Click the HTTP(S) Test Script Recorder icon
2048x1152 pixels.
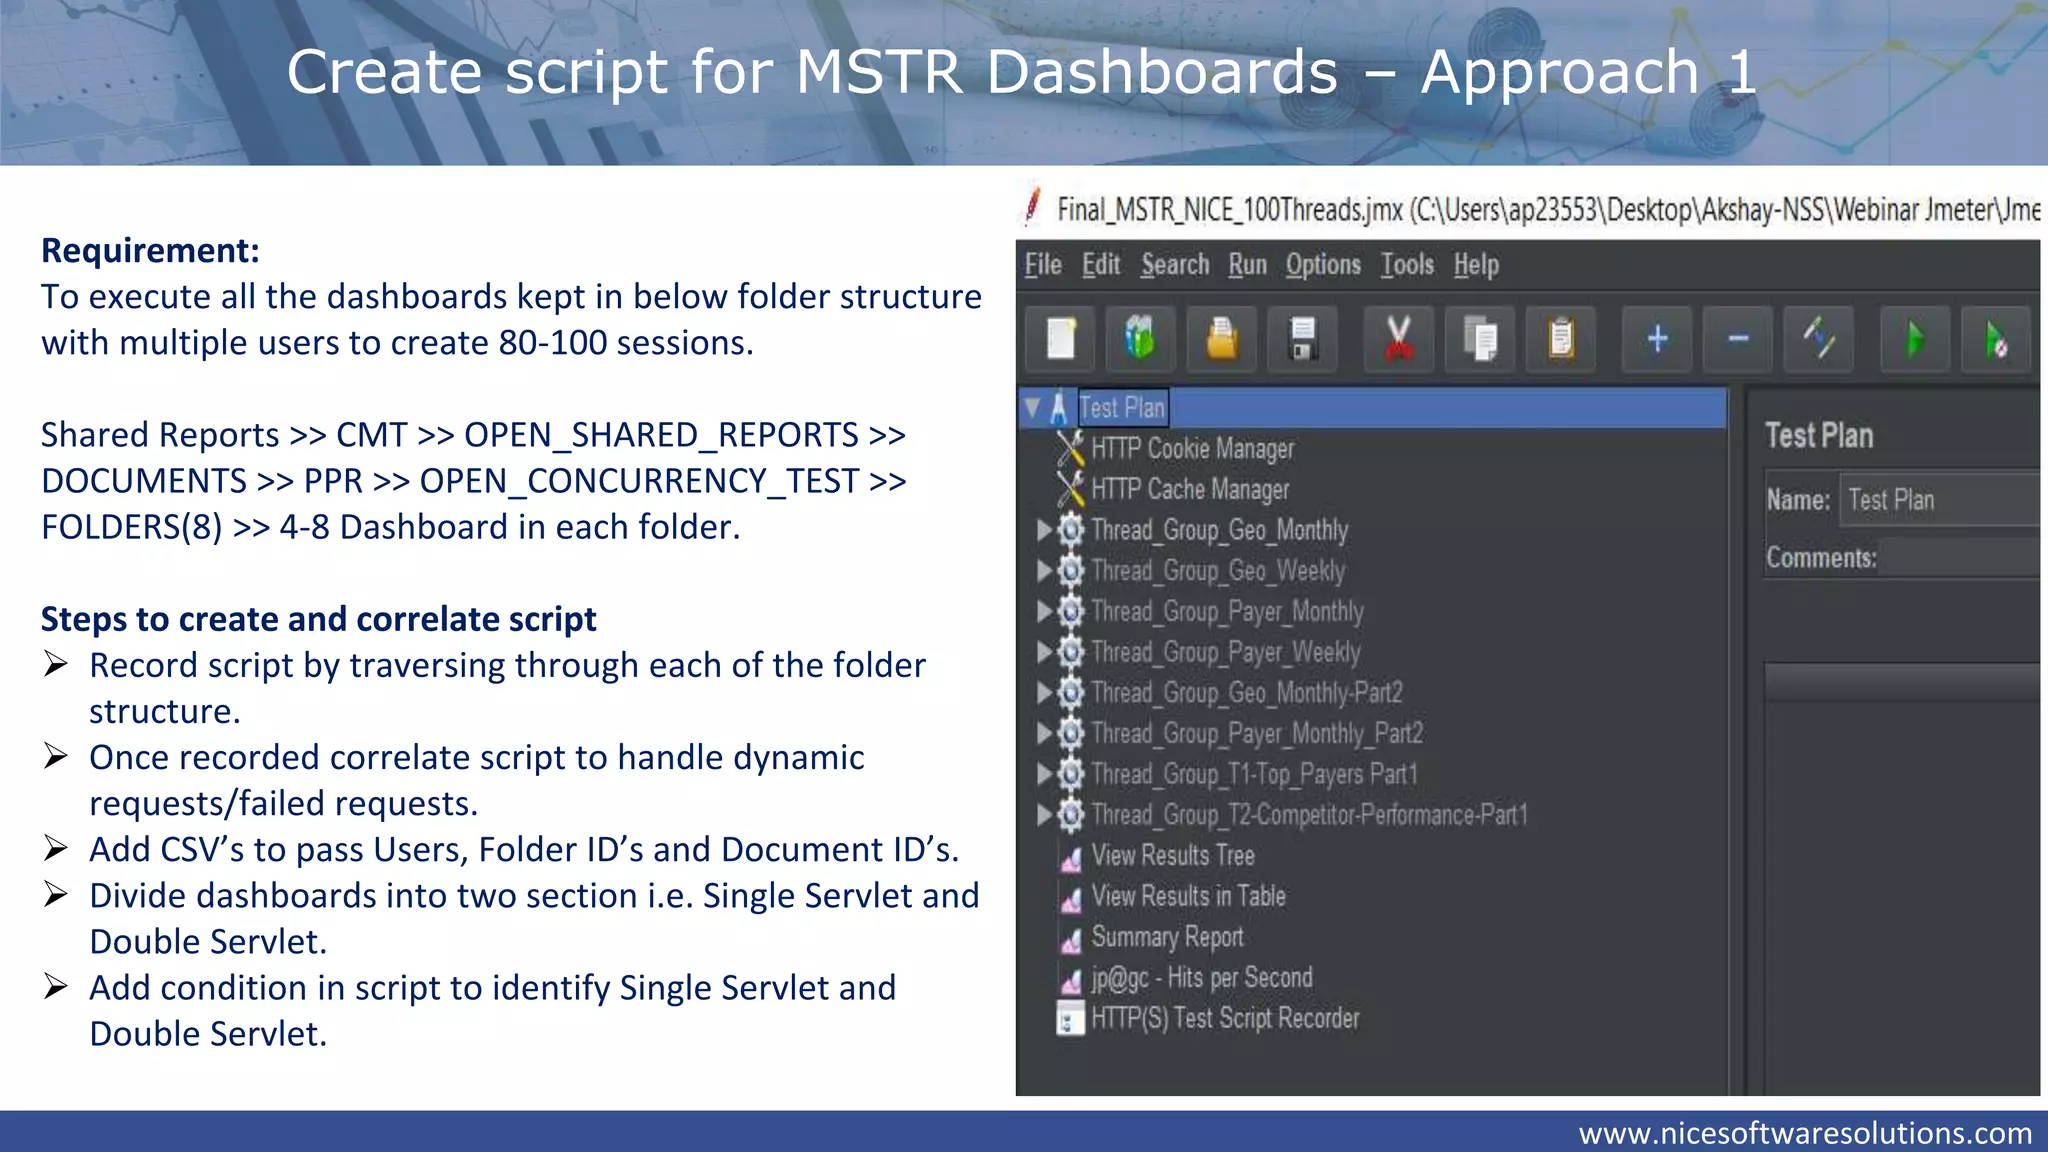tap(1070, 1019)
